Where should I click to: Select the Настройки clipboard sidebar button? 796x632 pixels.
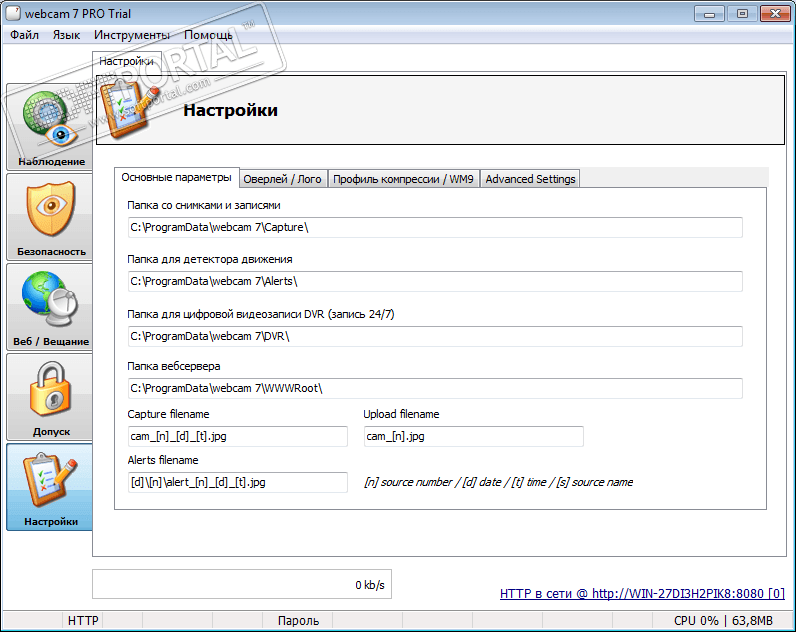pos(50,487)
